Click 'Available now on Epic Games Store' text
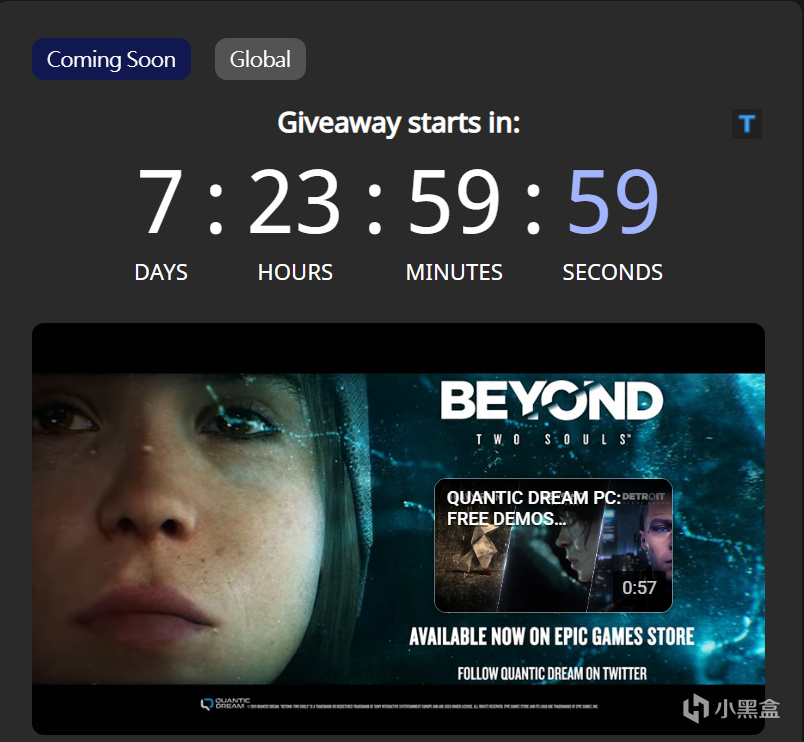The height and width of the screenshot is (742, 804). pyautogui.click(x=552, y=636)
